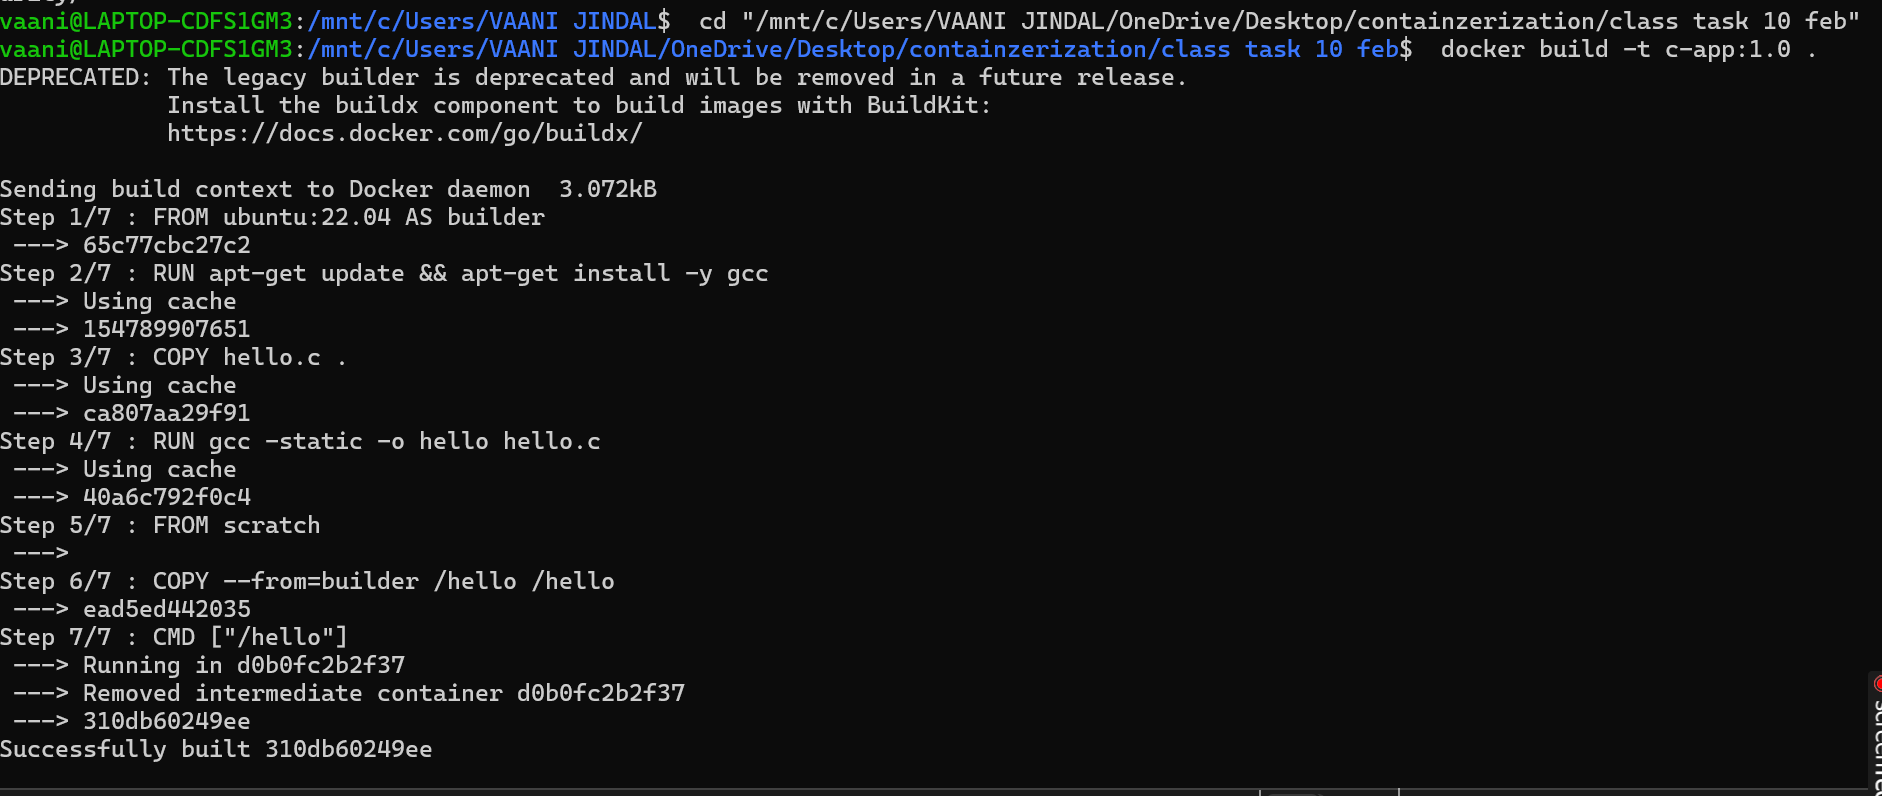Click the "DEPRECATED:" warning label
Image resolution: width=1882 pixels, height=796 pixels.
point(75,77)
